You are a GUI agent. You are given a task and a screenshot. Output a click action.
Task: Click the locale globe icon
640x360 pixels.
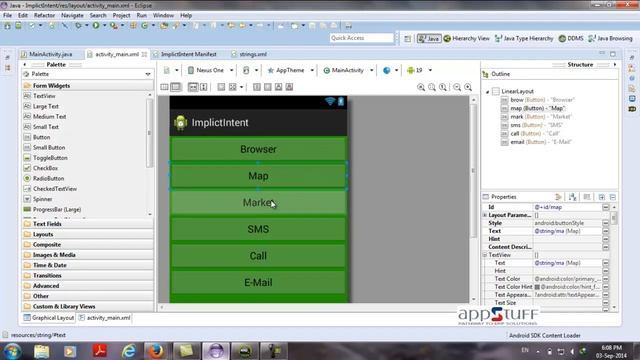point(387,70)
